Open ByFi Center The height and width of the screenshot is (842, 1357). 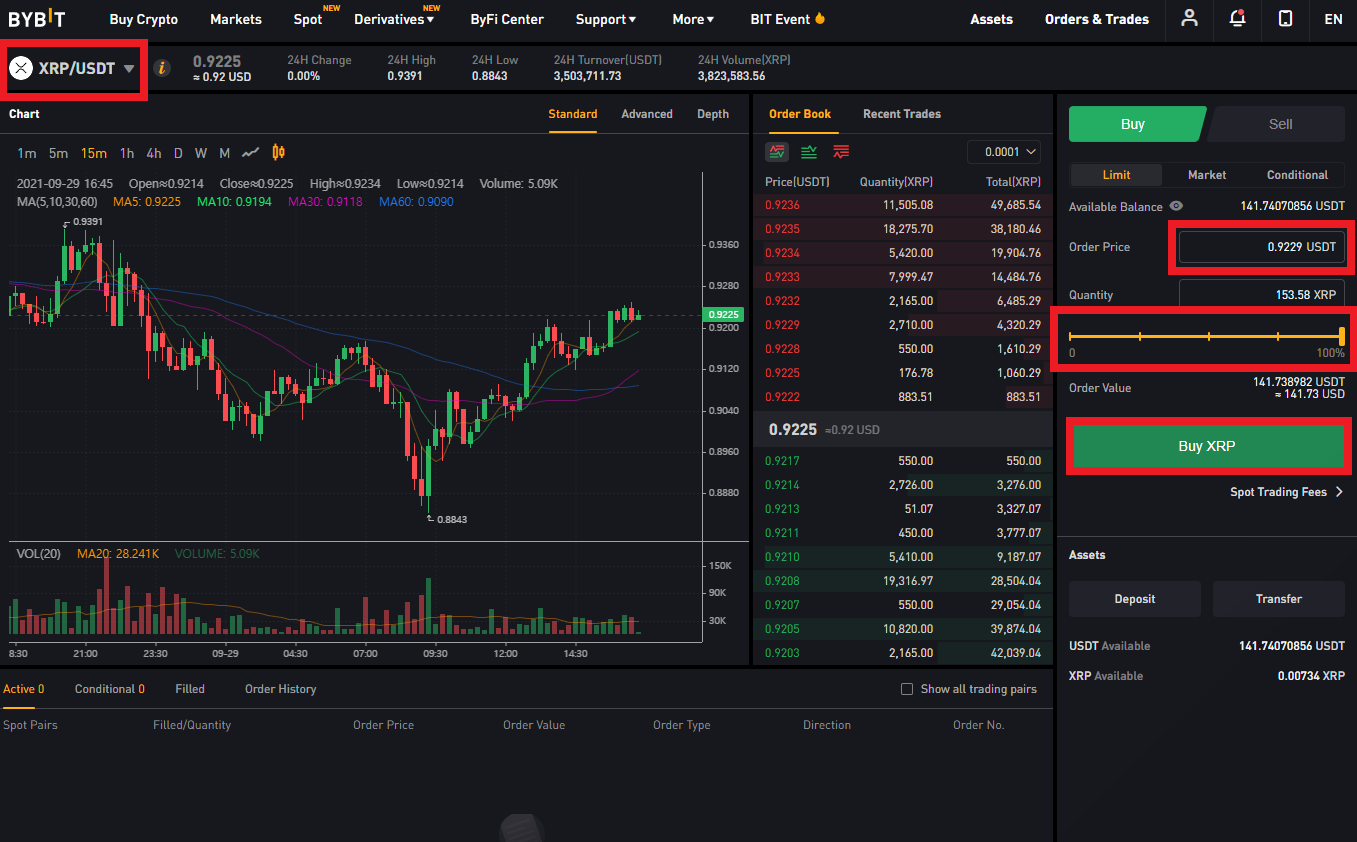[x=508, y=19]
